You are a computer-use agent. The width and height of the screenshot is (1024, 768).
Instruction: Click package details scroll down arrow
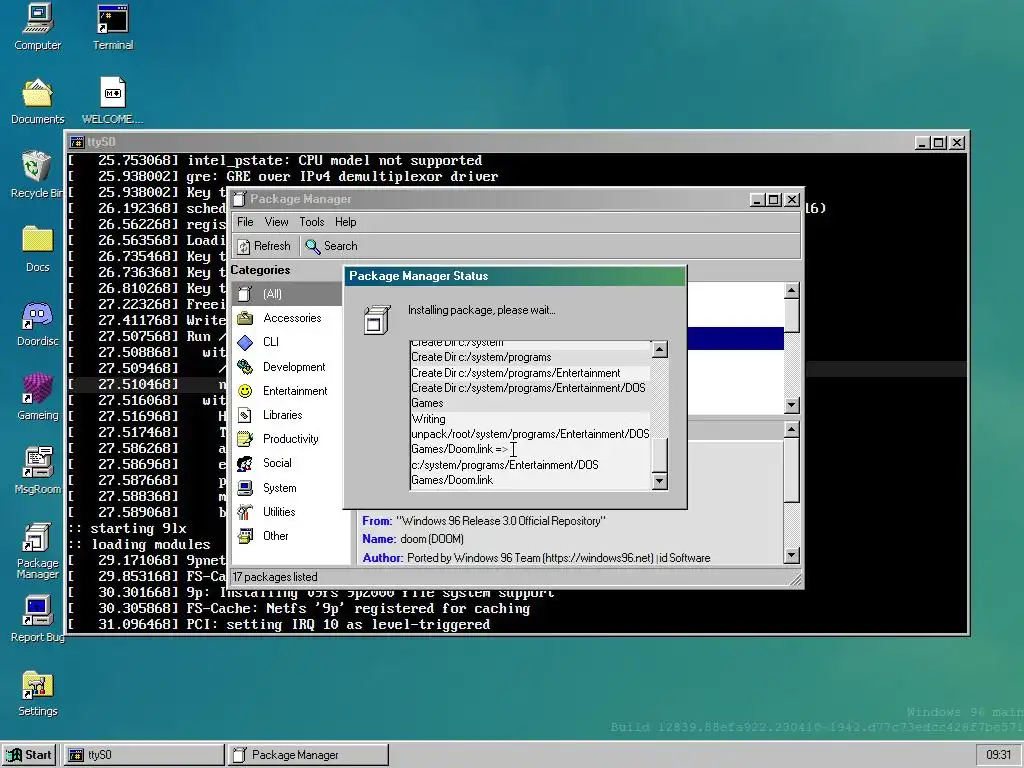coord(792,556)
